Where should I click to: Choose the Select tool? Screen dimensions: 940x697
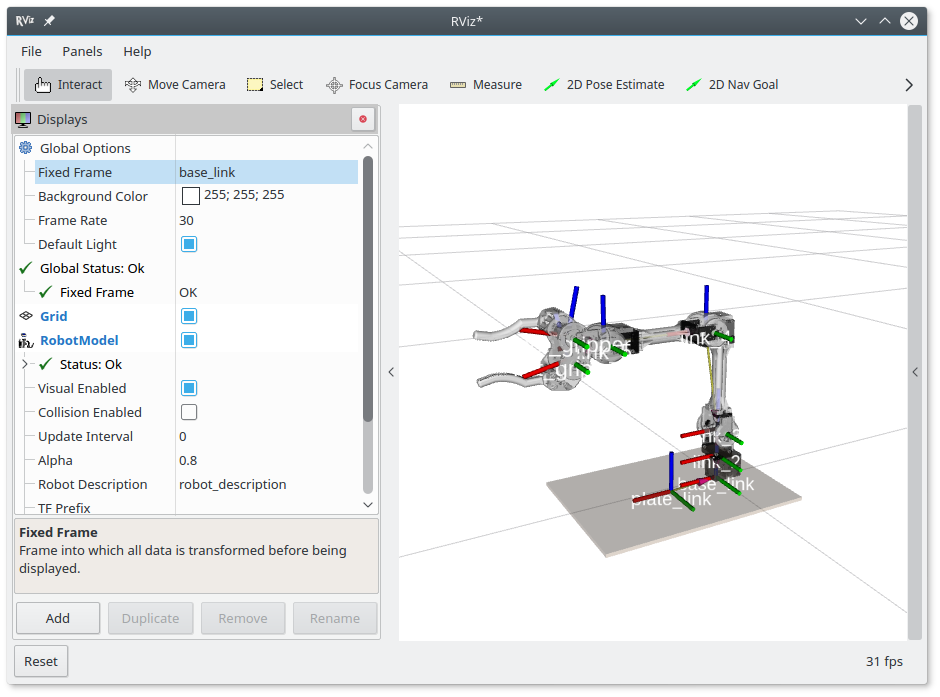(275, 85)
